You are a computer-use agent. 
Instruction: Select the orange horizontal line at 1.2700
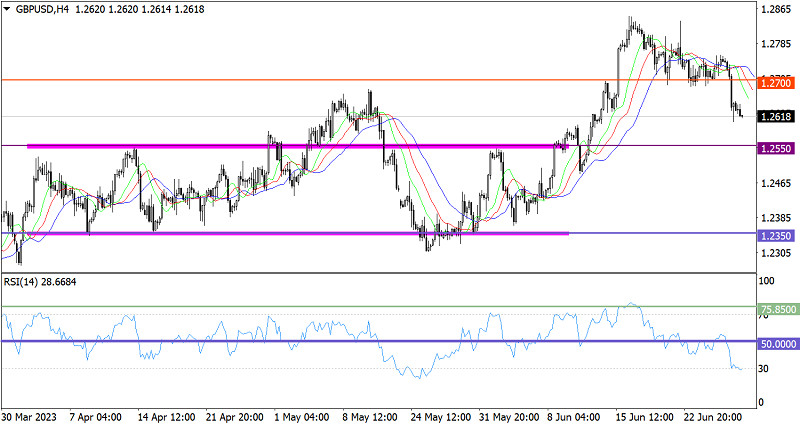coord(300,80)
